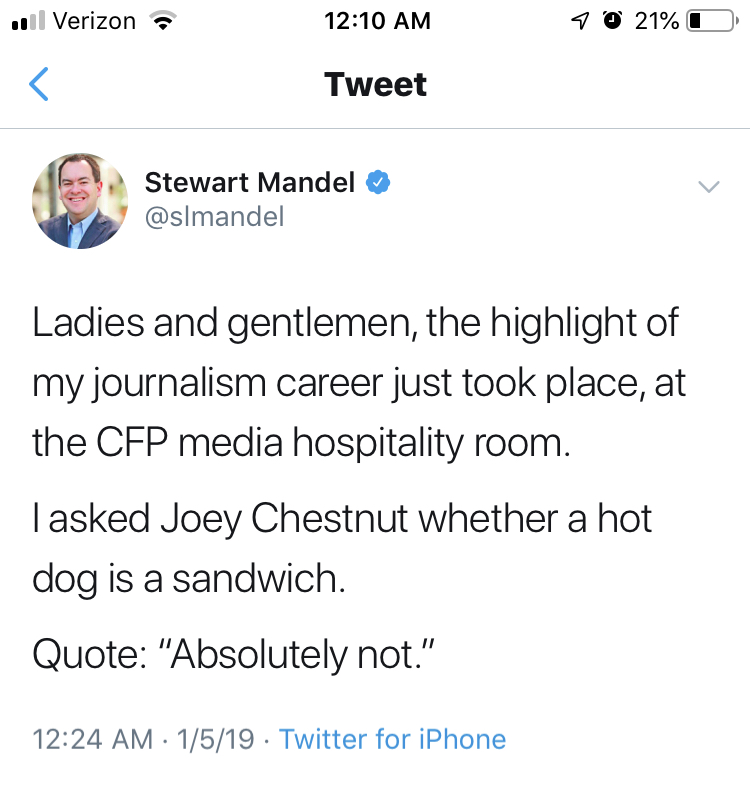Tap the back arrow in the header
Image resolution: width=750 pixels, height=787 pixels.
39,84
